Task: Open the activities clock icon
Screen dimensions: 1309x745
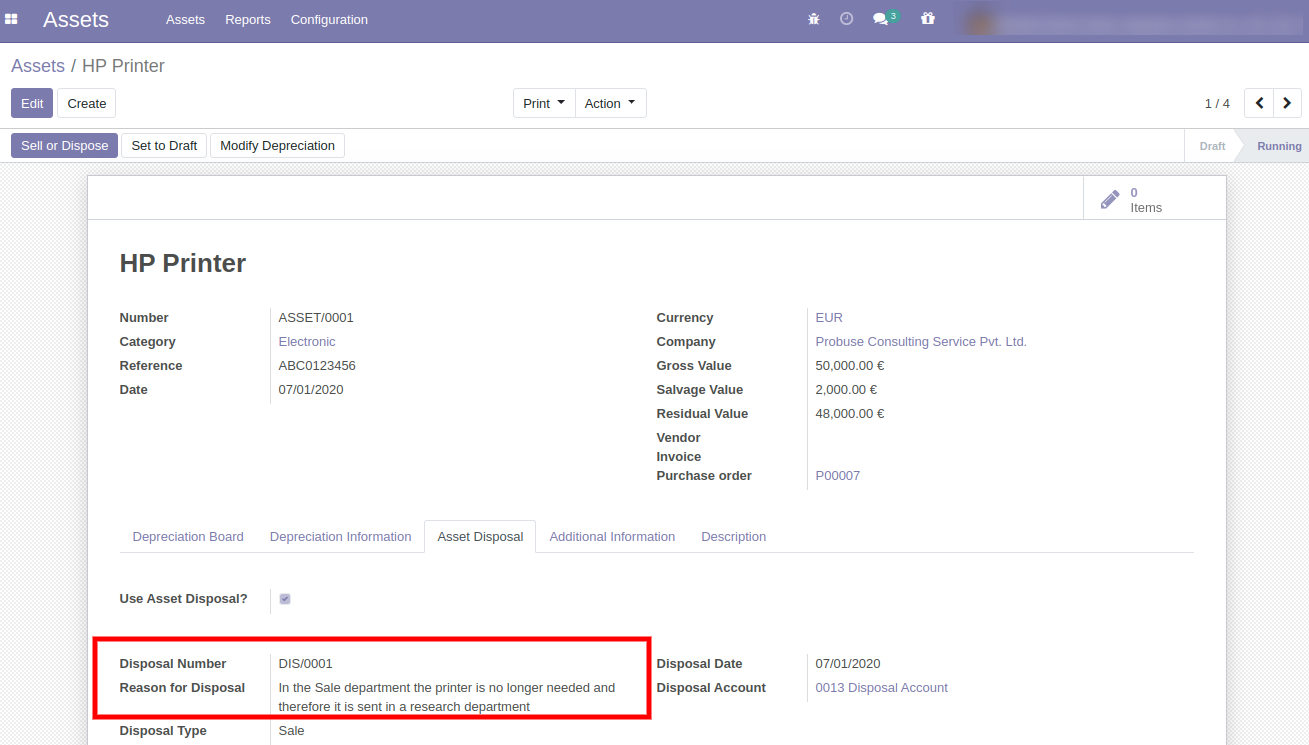Action: (846, 19)
